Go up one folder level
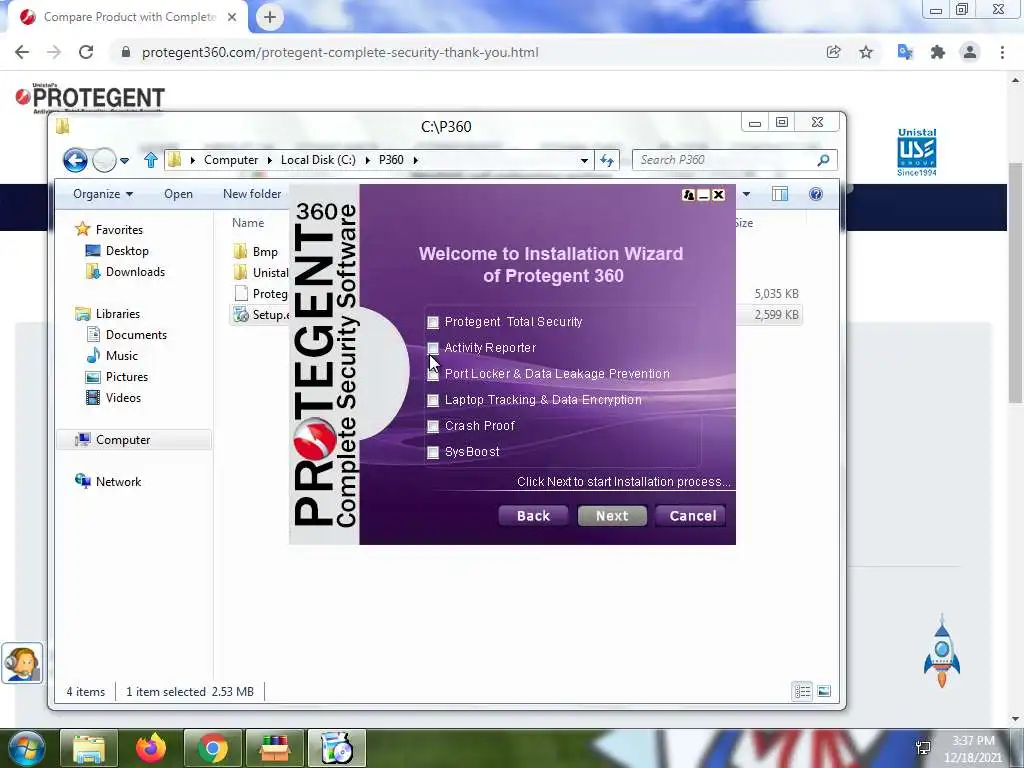 tap(151, 160)
